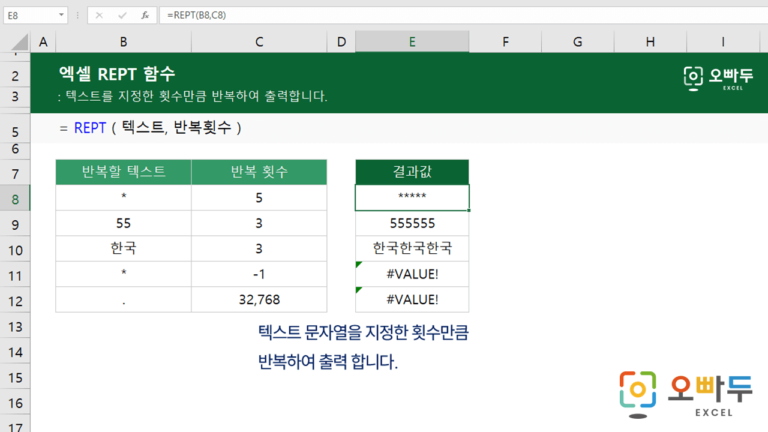Select cell C8 containing 5

(259, 198)
